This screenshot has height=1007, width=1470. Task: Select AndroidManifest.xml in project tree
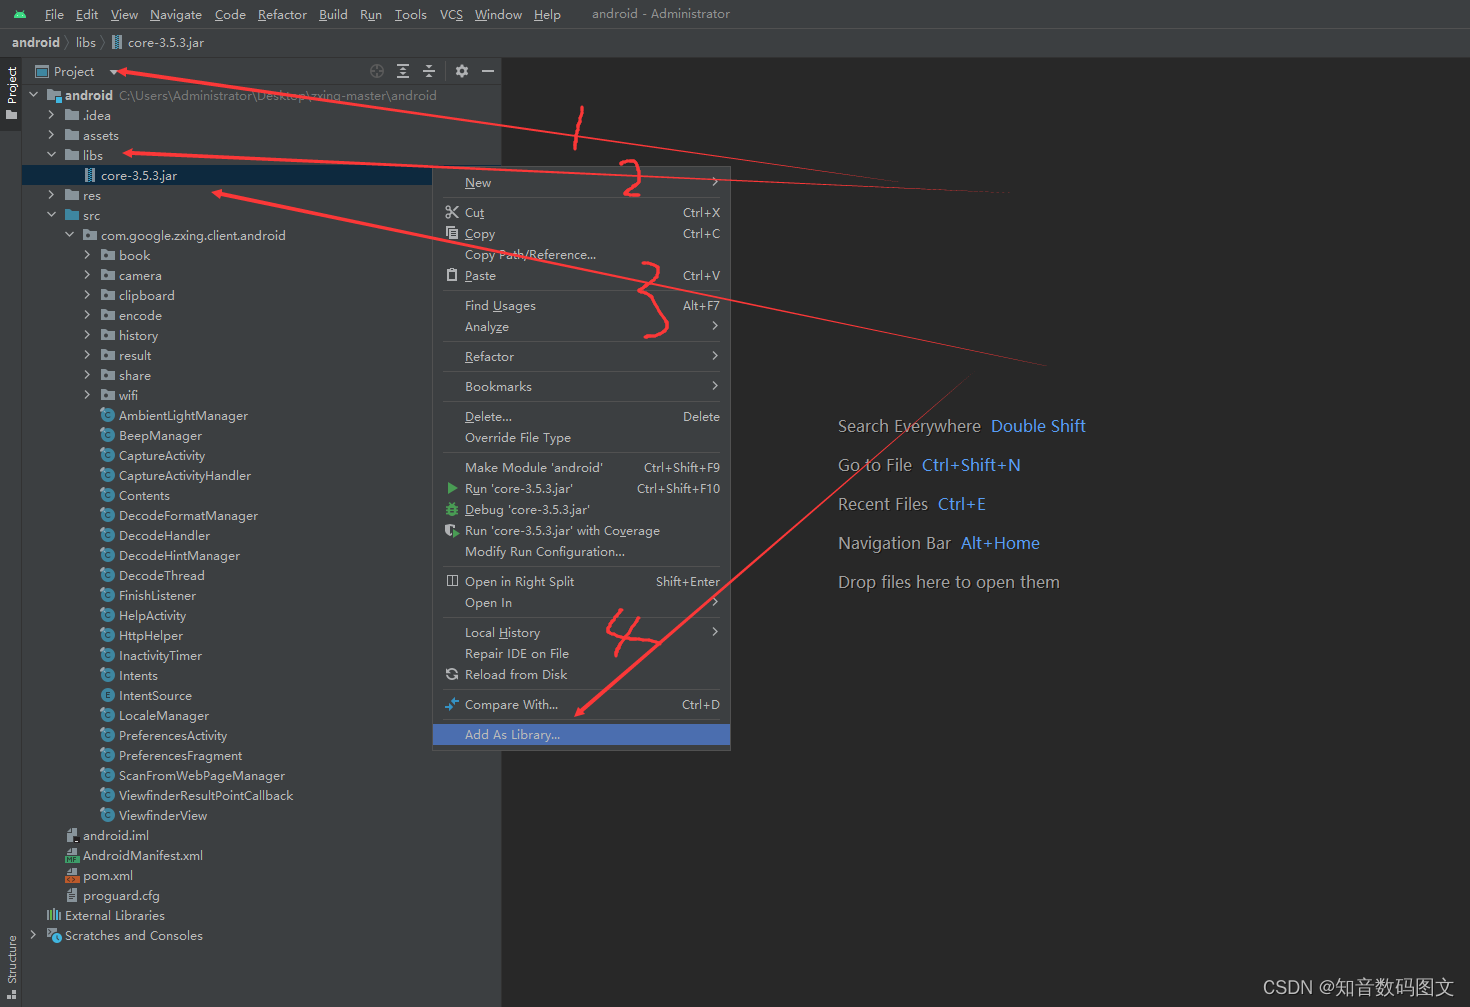(x=143, y=855)
